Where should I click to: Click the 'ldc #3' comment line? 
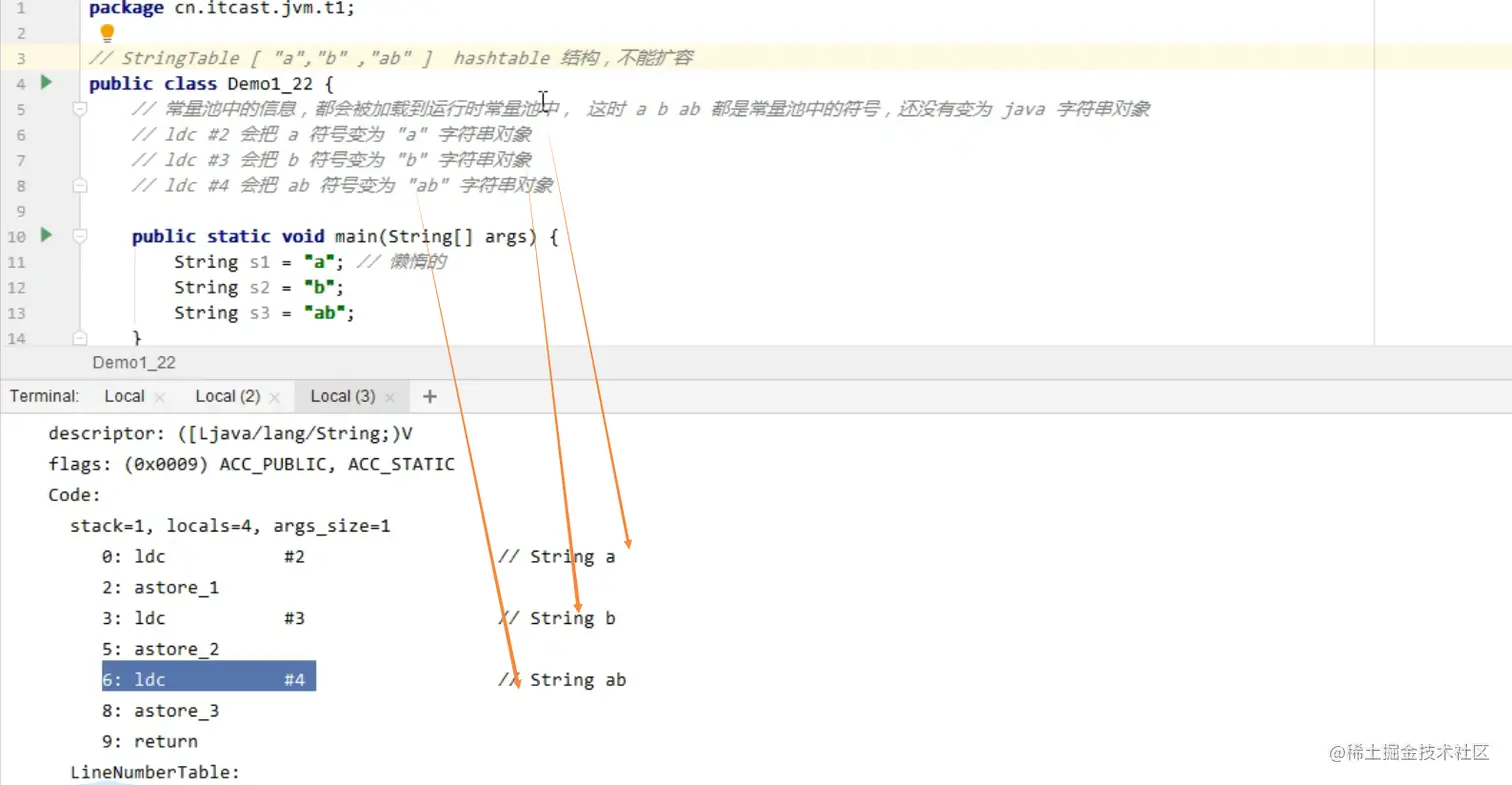click(331, 160)
